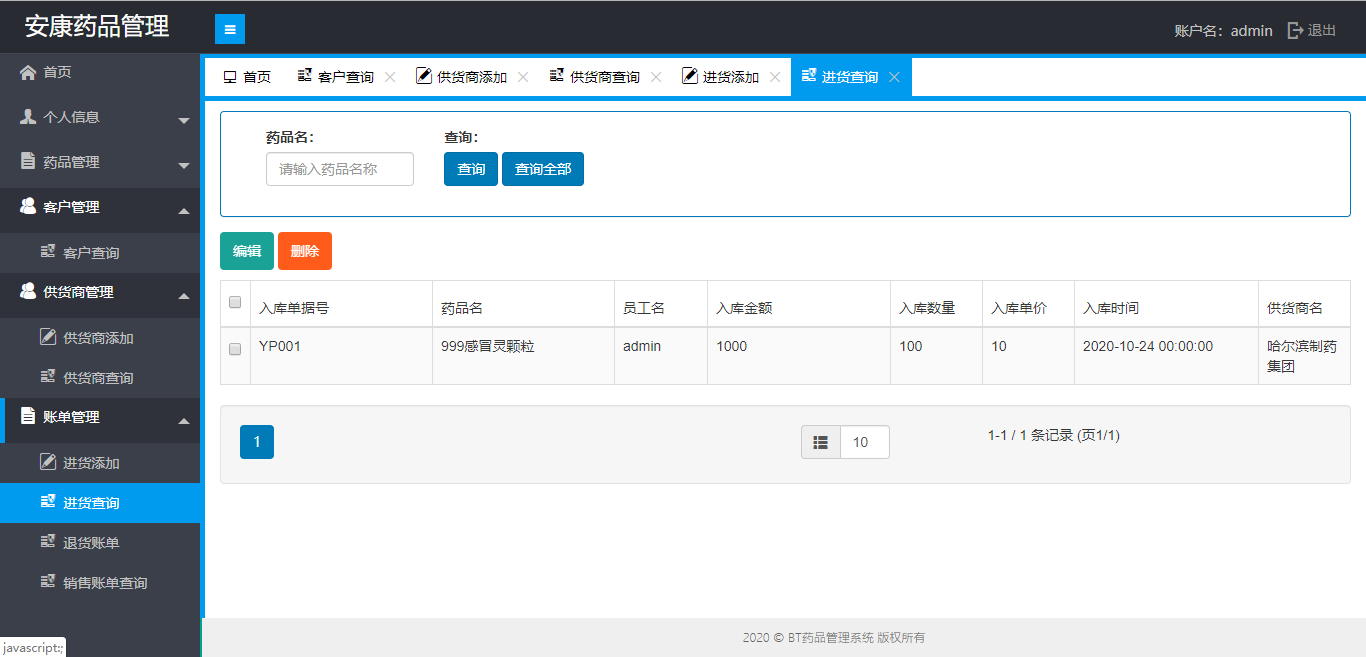Switch to the 供货商查询 tab
This screenshot has height=657, width=1366.
pos(604,77)
